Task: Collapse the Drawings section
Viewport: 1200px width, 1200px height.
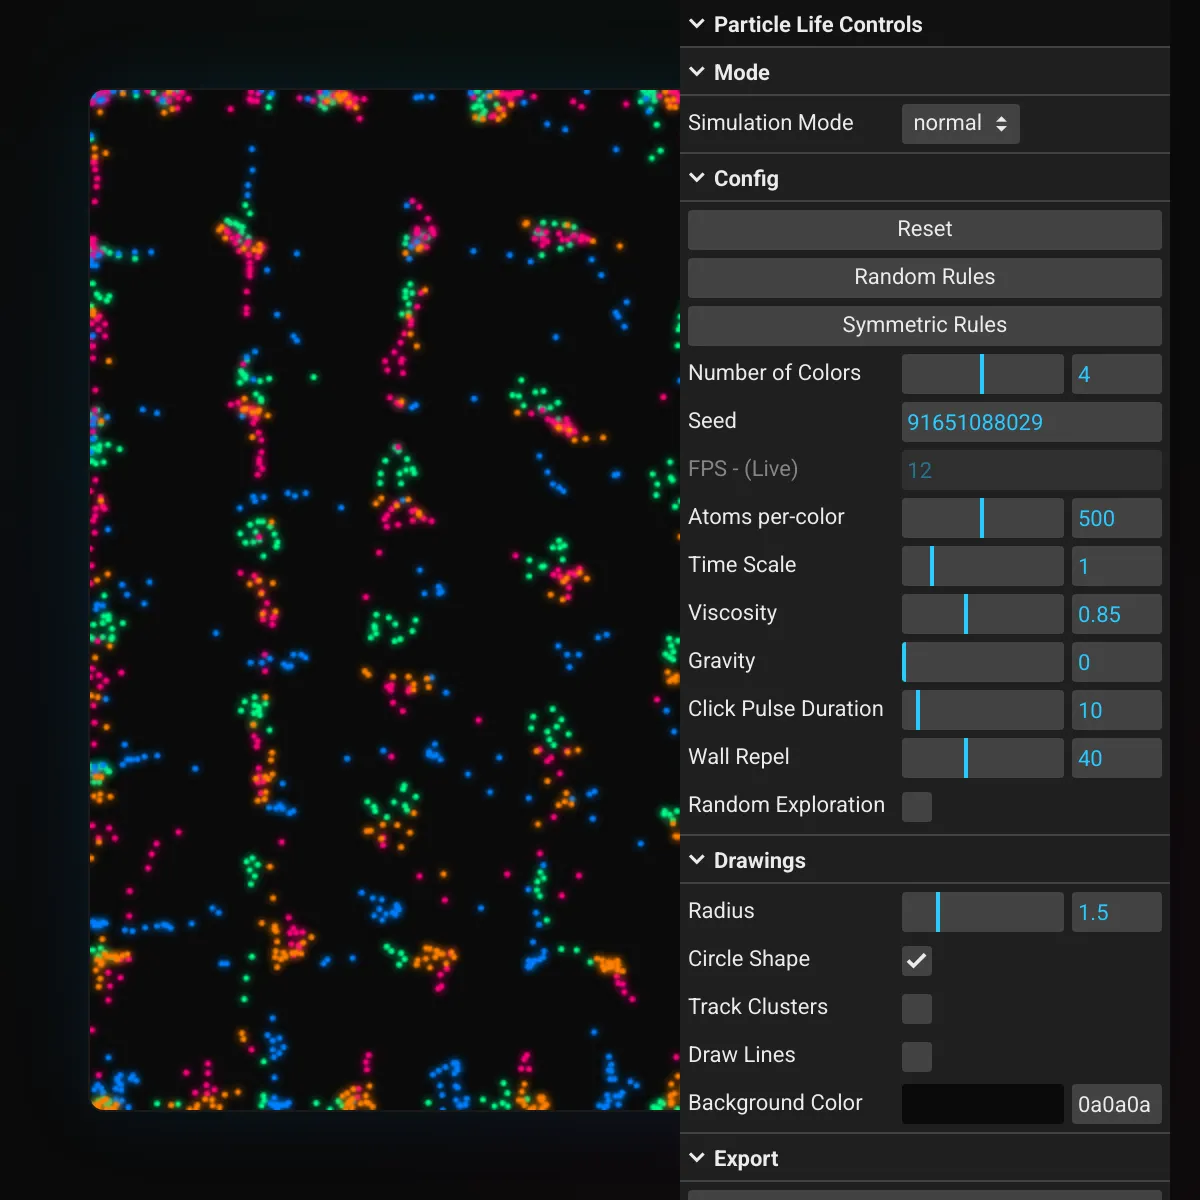Action: pyautogui.click(x=698, y=860)
